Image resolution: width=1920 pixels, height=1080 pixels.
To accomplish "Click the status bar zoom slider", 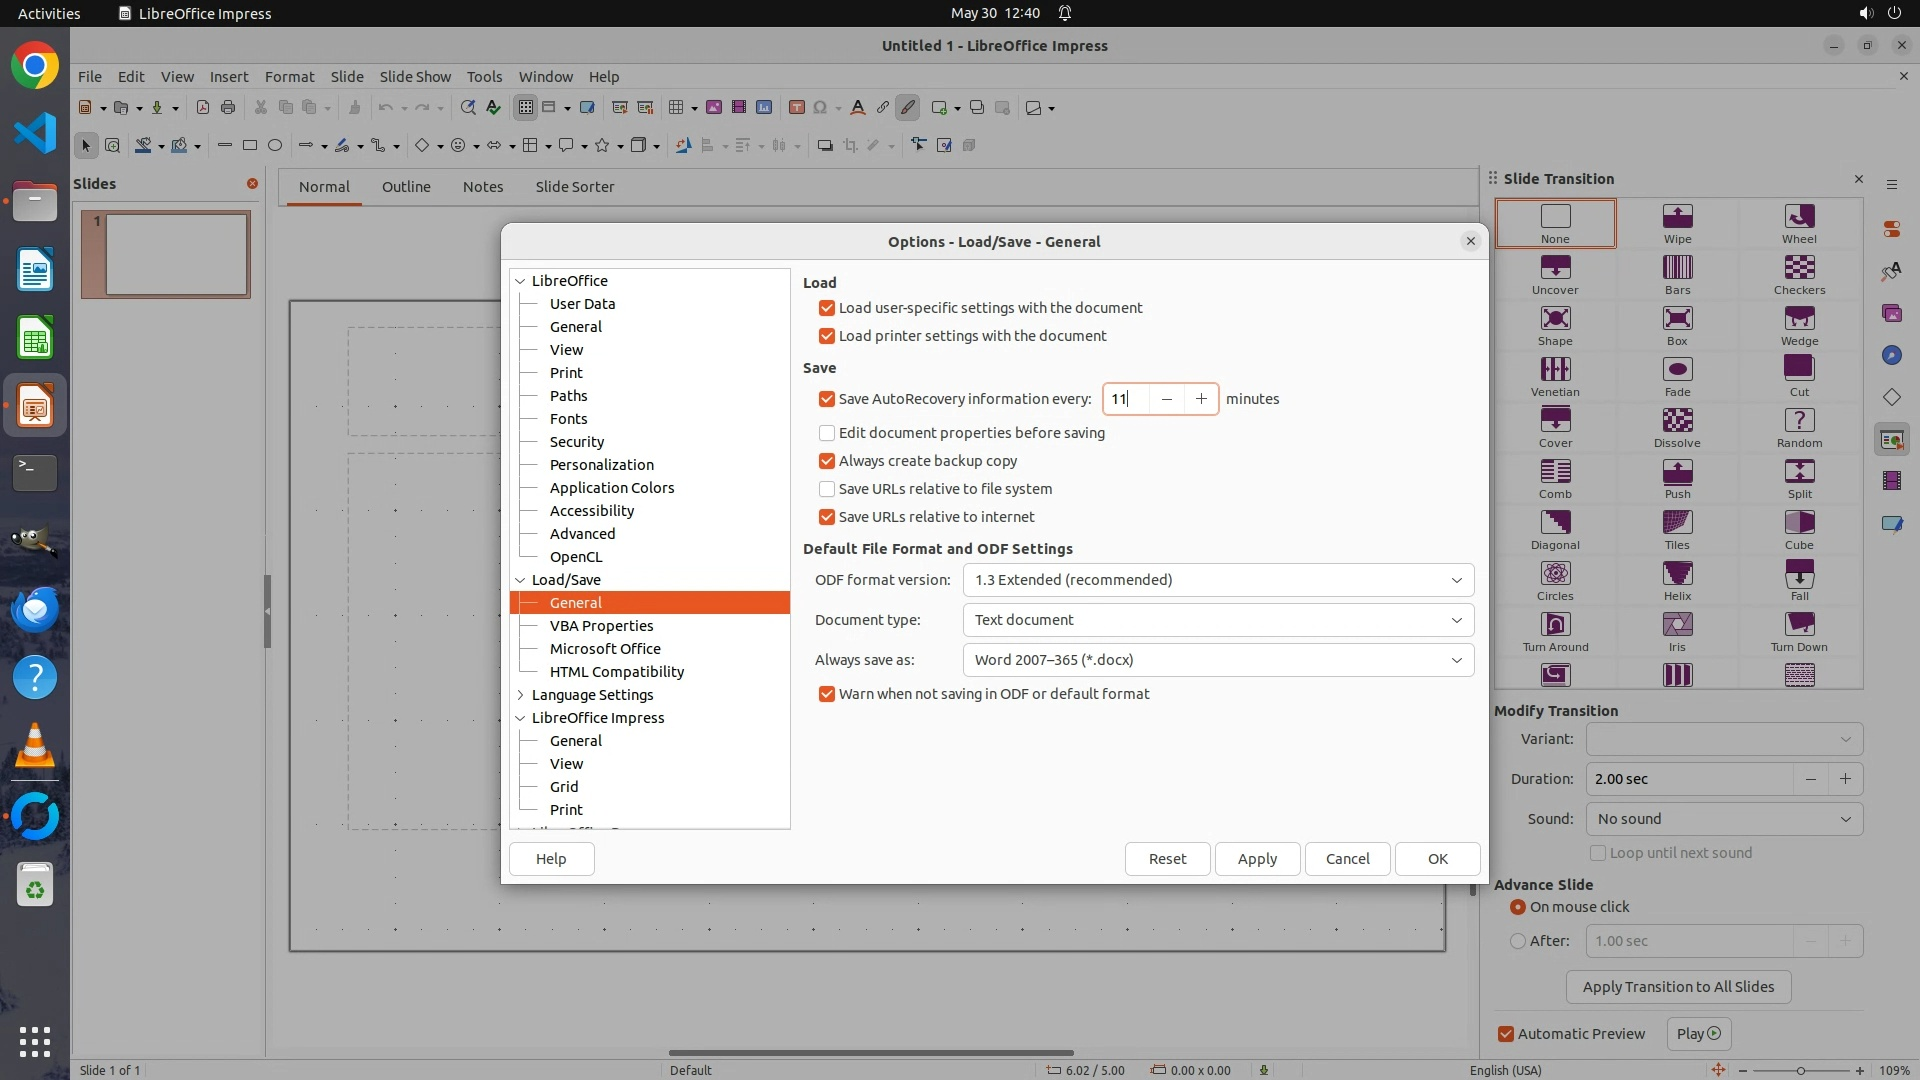I will click(1800, 1070).
